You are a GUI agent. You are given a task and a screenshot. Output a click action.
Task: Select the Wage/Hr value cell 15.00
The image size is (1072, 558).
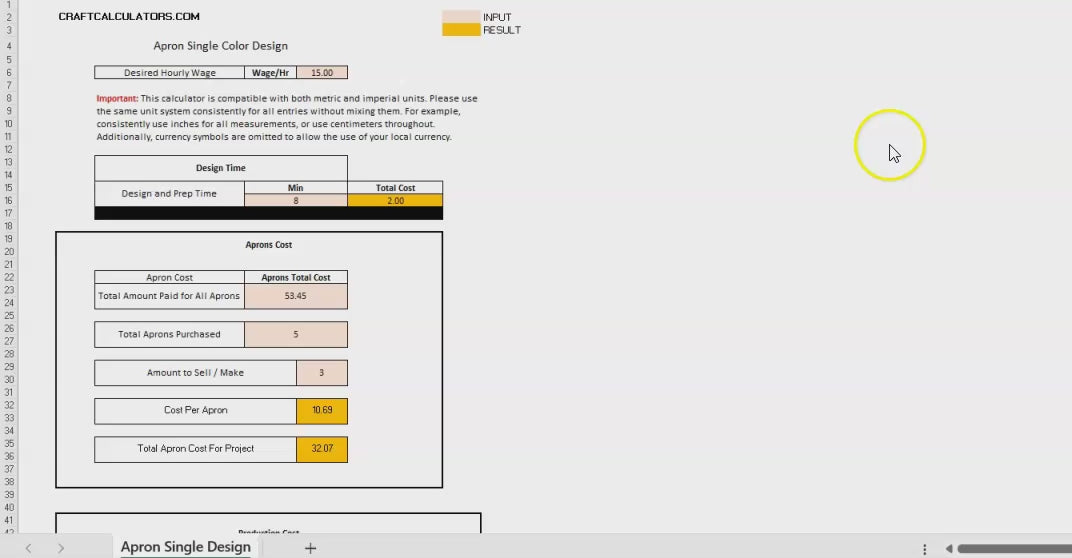(x=322, y=73)
